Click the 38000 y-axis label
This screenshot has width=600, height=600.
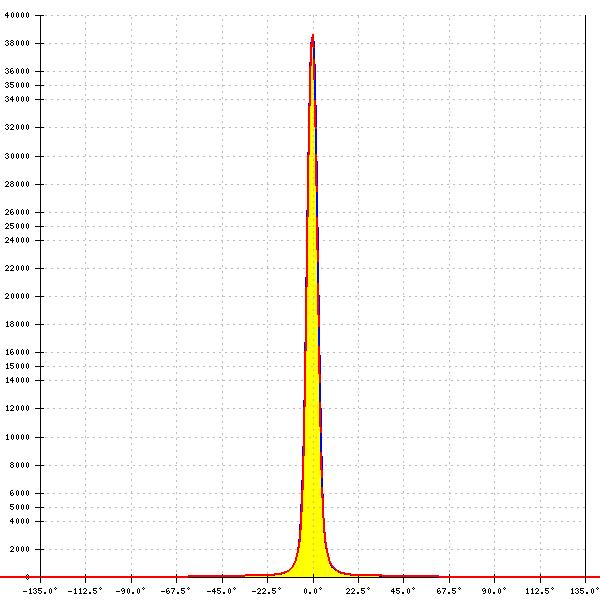click(x=17, y=43)
